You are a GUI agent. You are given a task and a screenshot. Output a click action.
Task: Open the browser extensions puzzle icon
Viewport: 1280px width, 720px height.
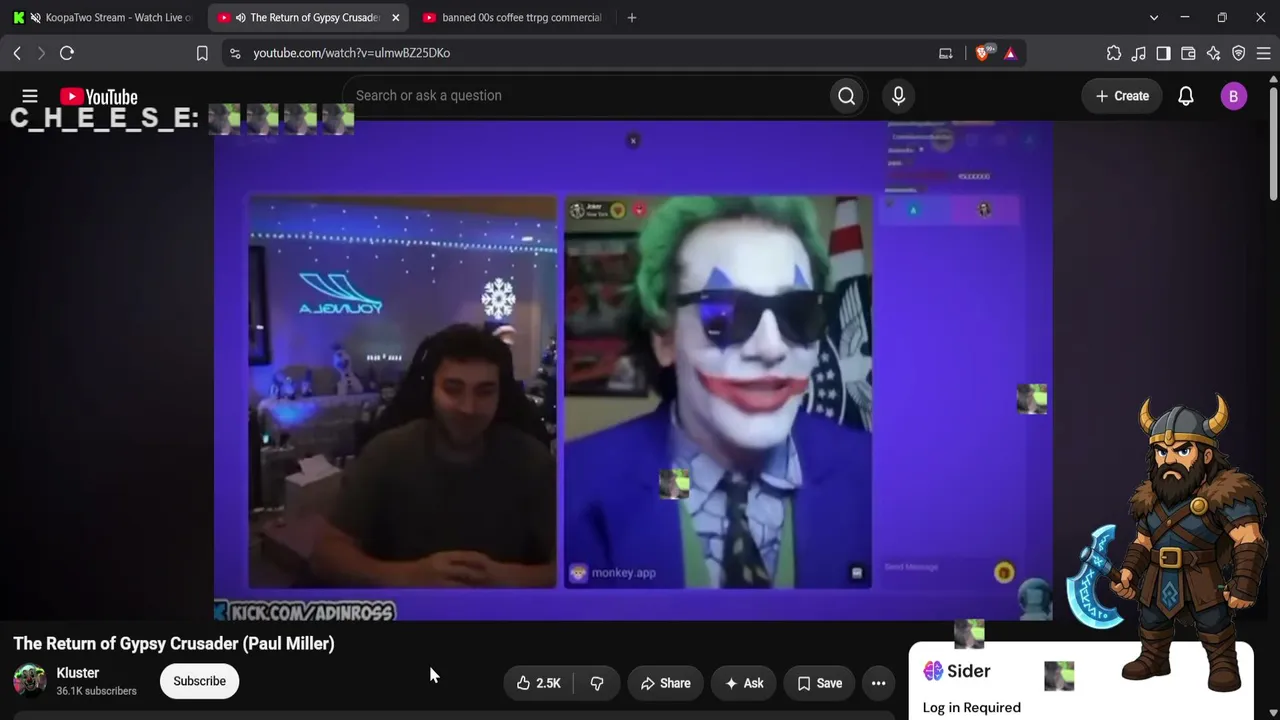(1114, 53)
